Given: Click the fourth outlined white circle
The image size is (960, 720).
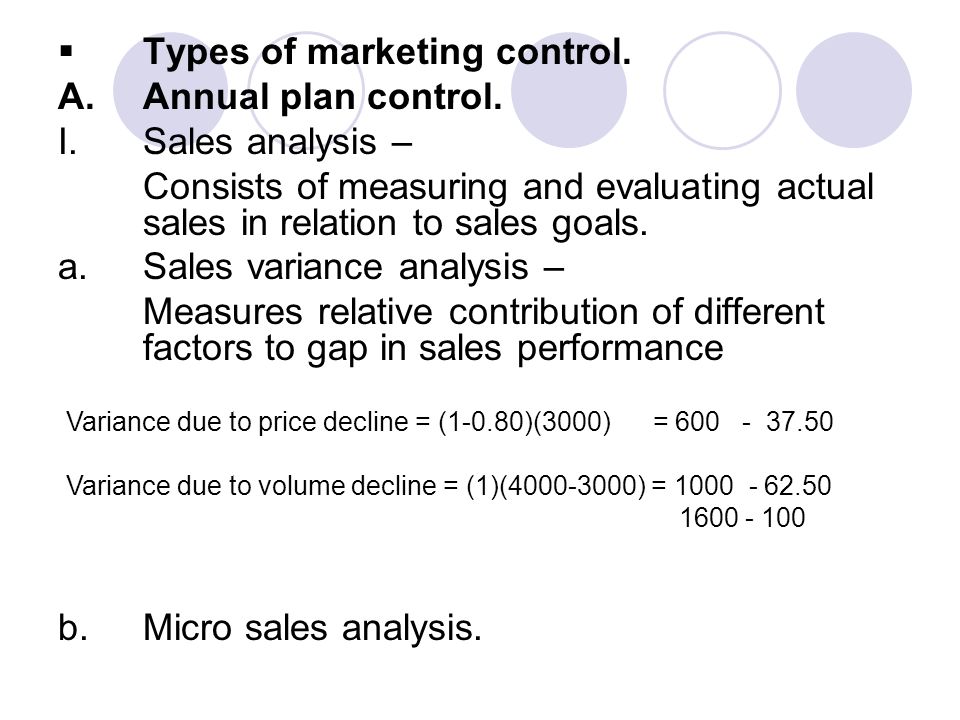Looking at the screenshot, I should 722,90.
